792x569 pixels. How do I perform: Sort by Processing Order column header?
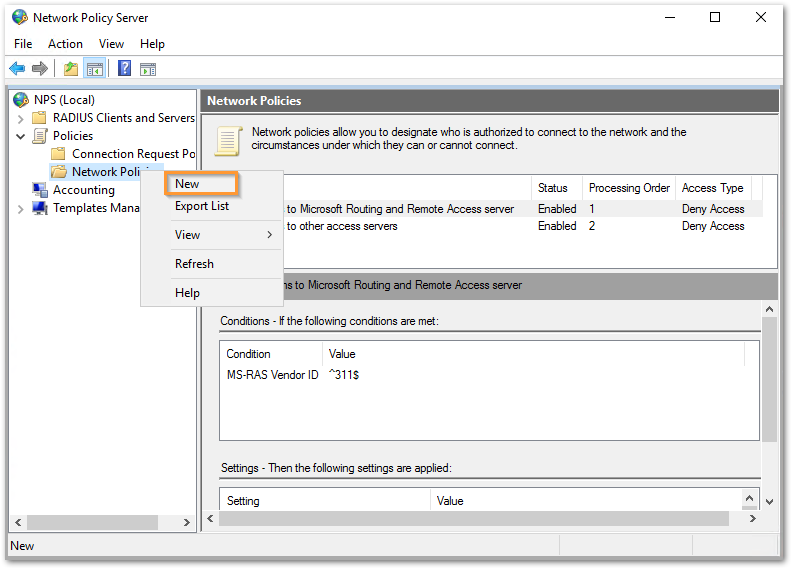628,188
